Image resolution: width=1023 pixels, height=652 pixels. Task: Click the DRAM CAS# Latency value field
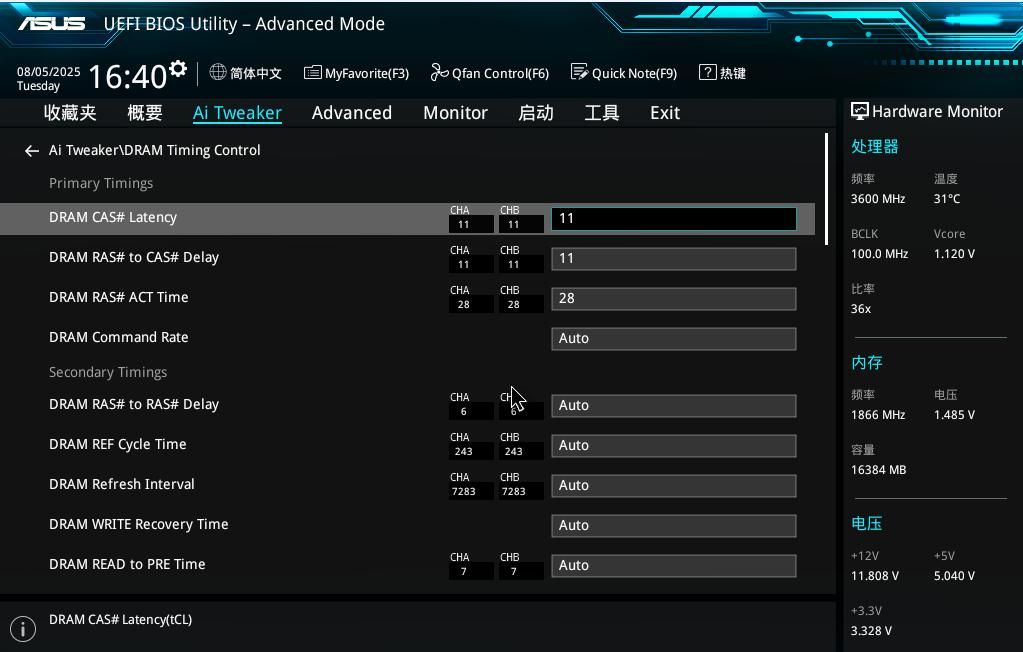pyautogui.click(x=673, y=219)
